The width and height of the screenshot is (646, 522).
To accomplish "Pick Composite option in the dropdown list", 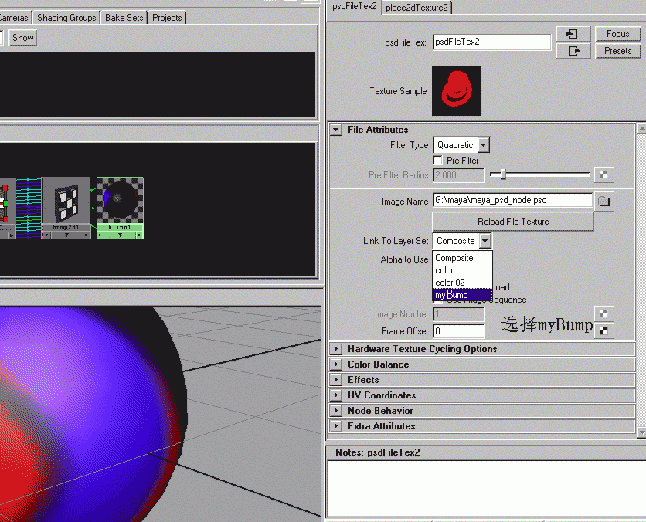I will coord(463,257).
